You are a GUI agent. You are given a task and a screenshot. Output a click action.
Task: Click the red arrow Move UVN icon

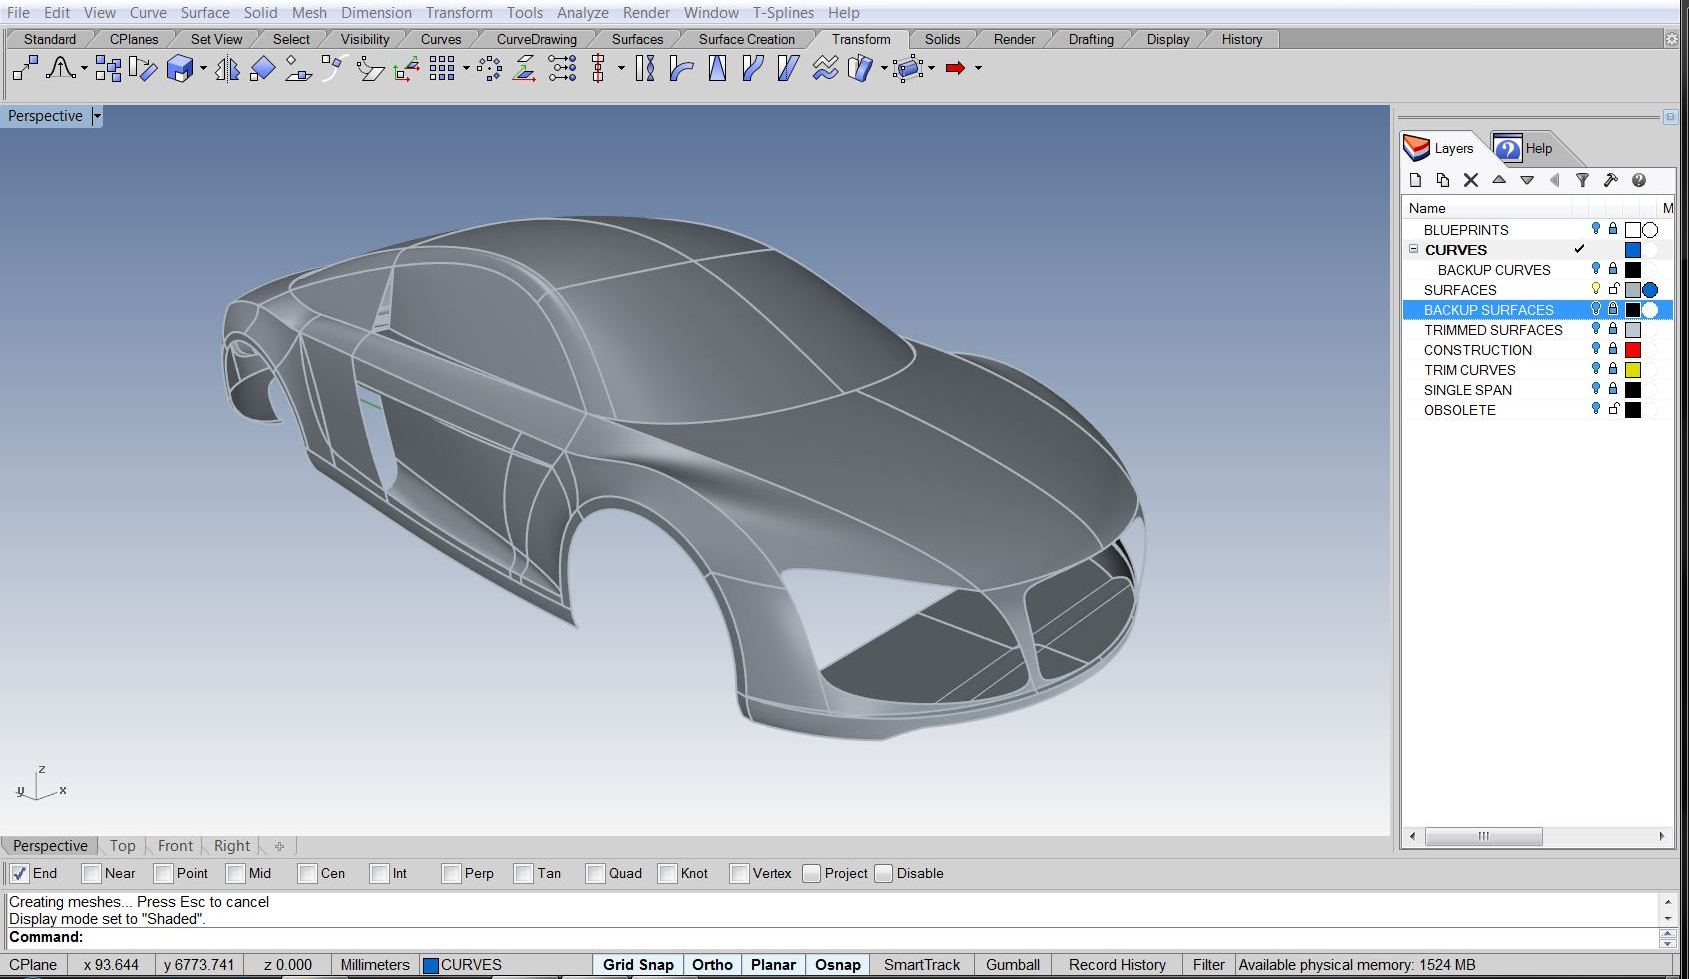(x=955, y=68)
